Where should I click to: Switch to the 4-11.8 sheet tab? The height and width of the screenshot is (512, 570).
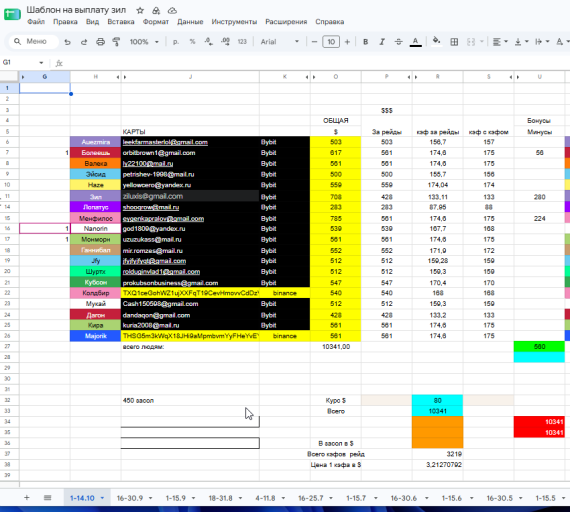[265, 498]
